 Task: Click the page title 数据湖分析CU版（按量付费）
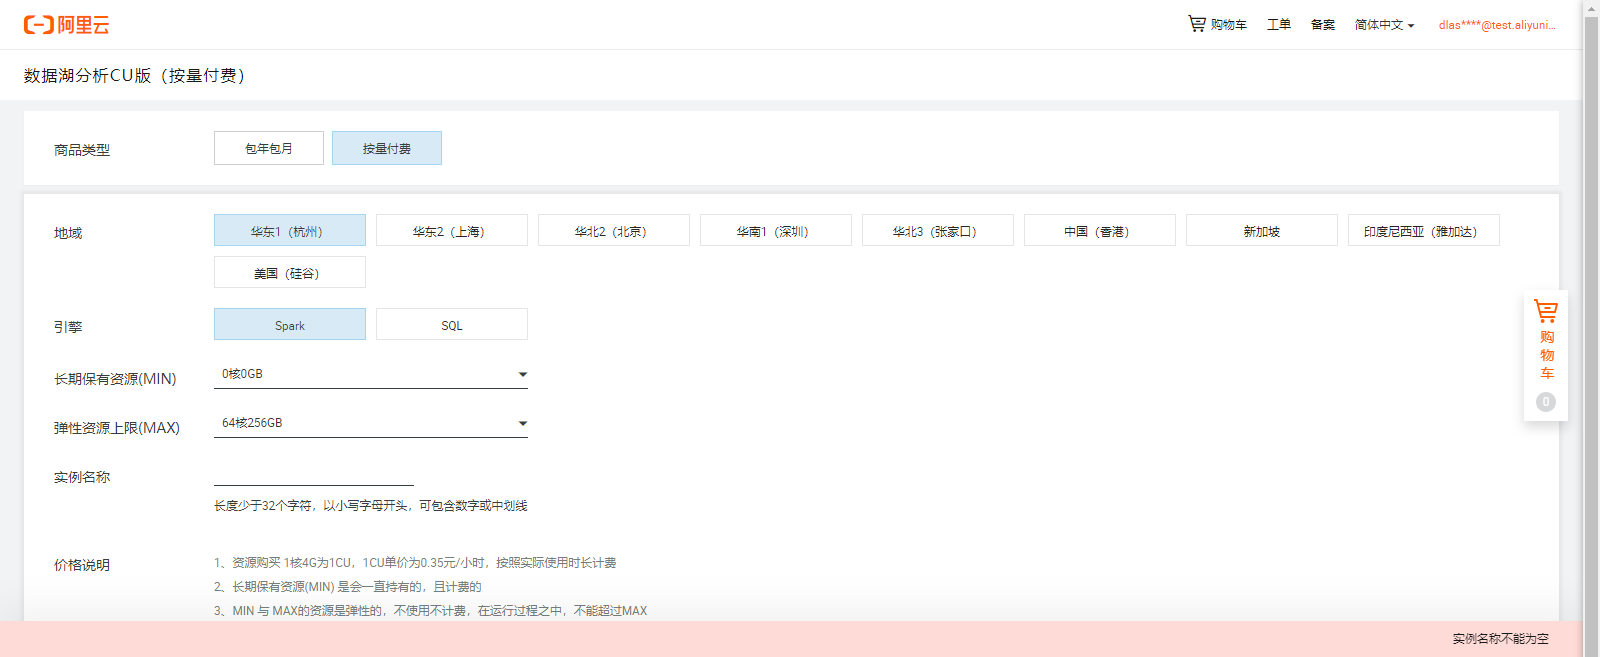point(135,76)
